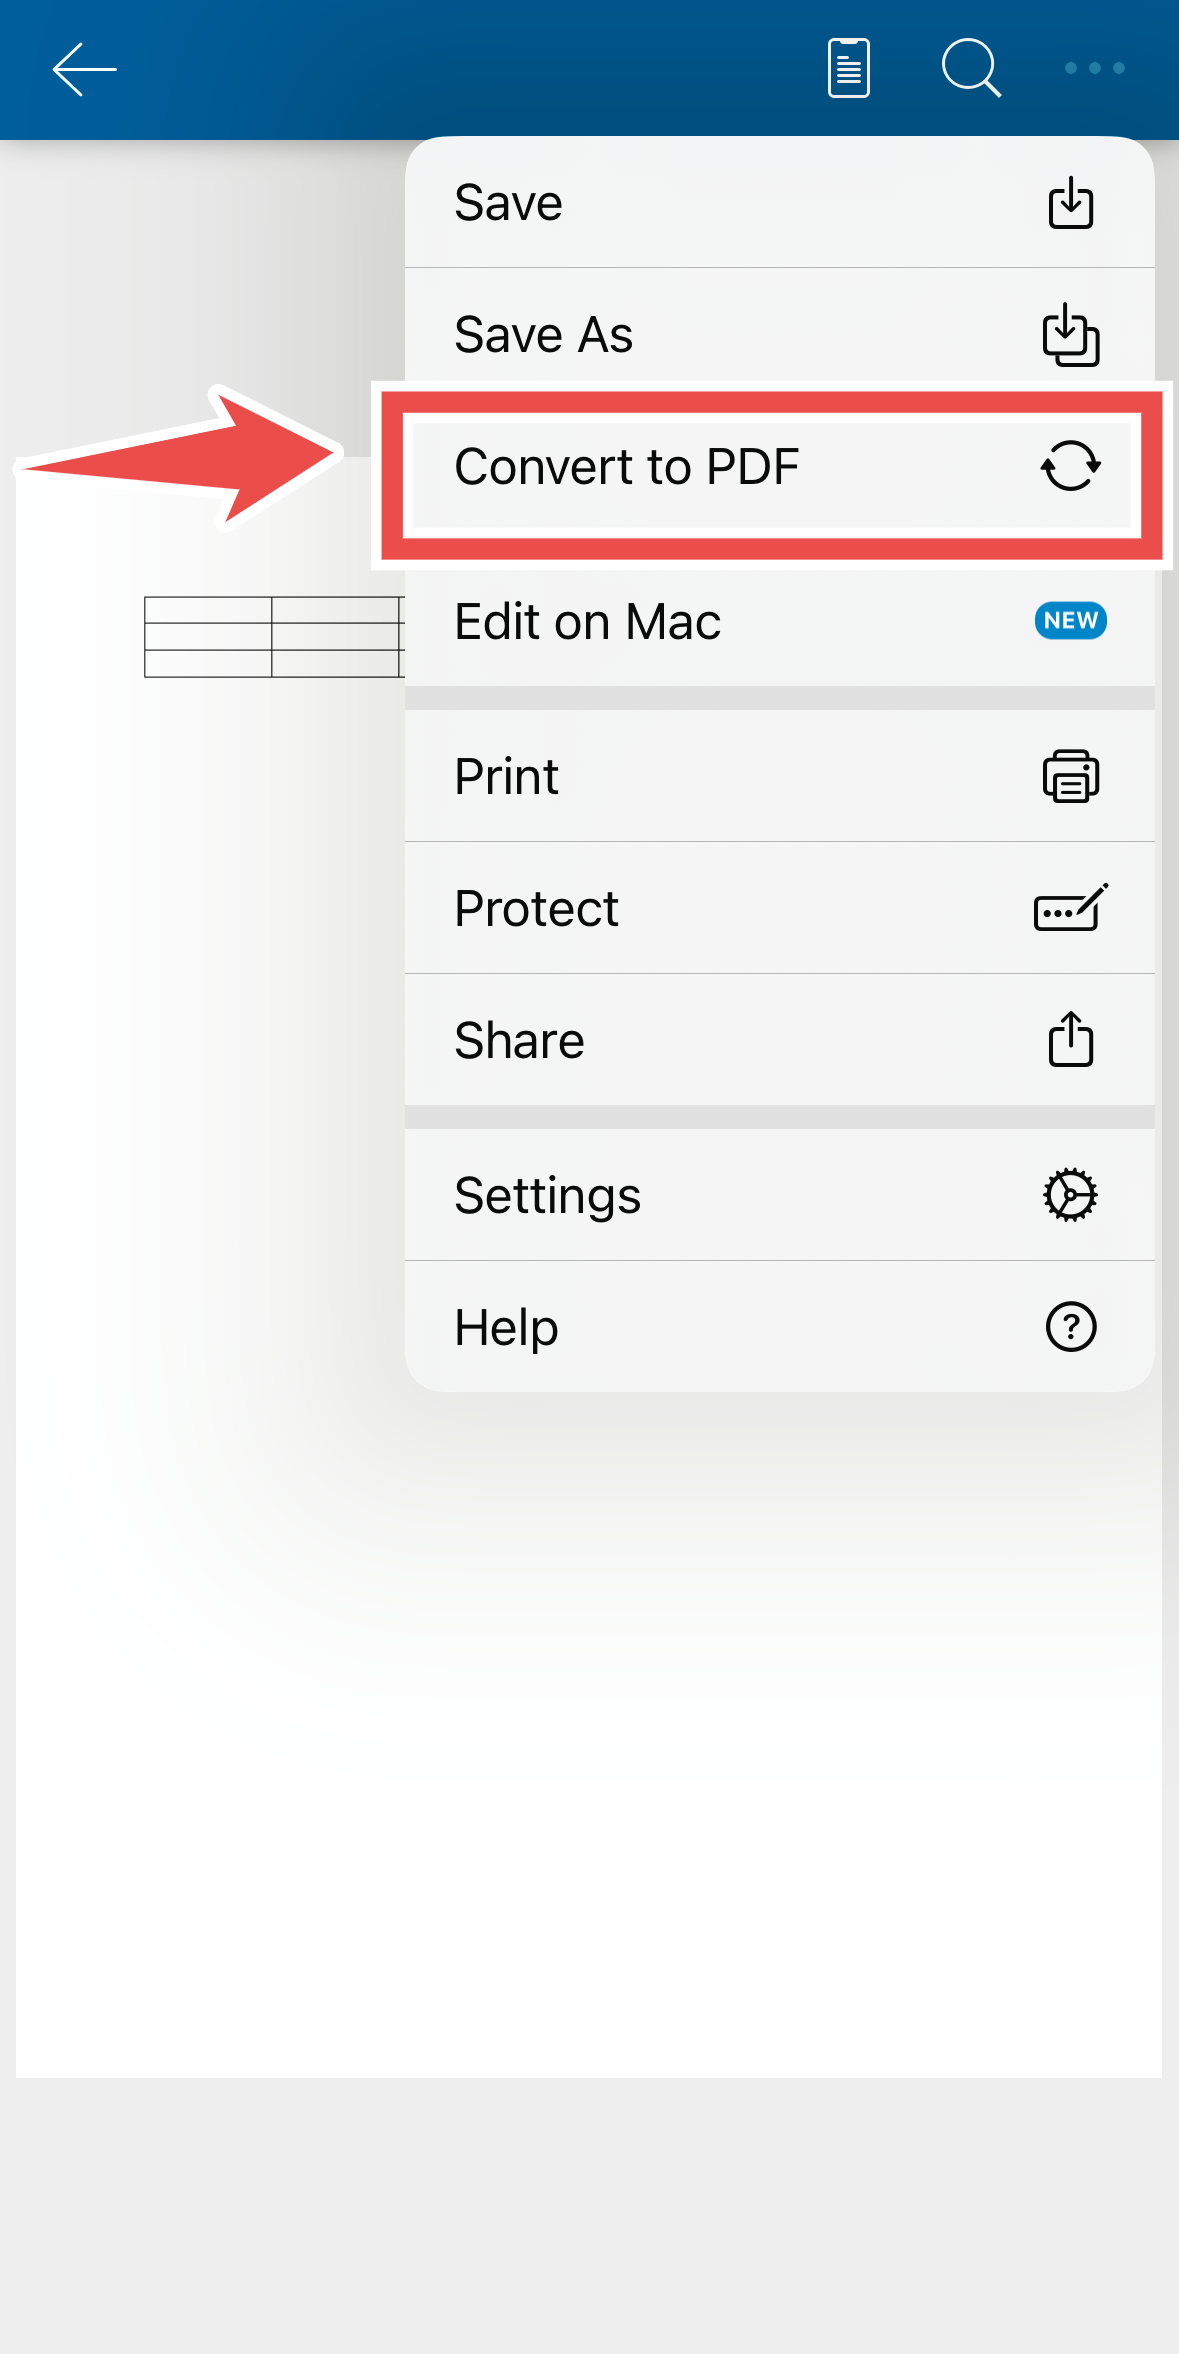Tap the question mark icon beside Help
This screenshot has height=2354, width=1179.
[1070, 1327]
